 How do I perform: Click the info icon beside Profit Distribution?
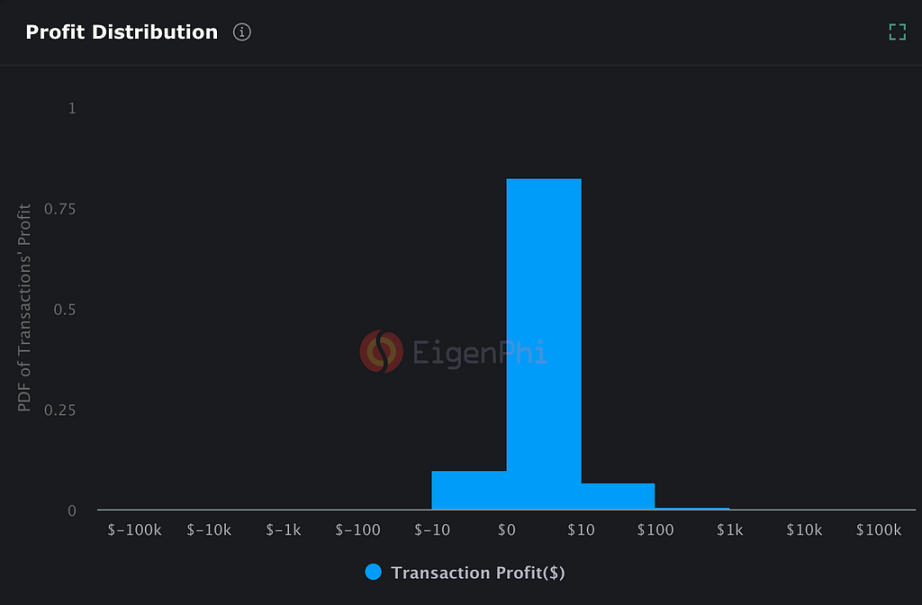(x=242, y=32)
